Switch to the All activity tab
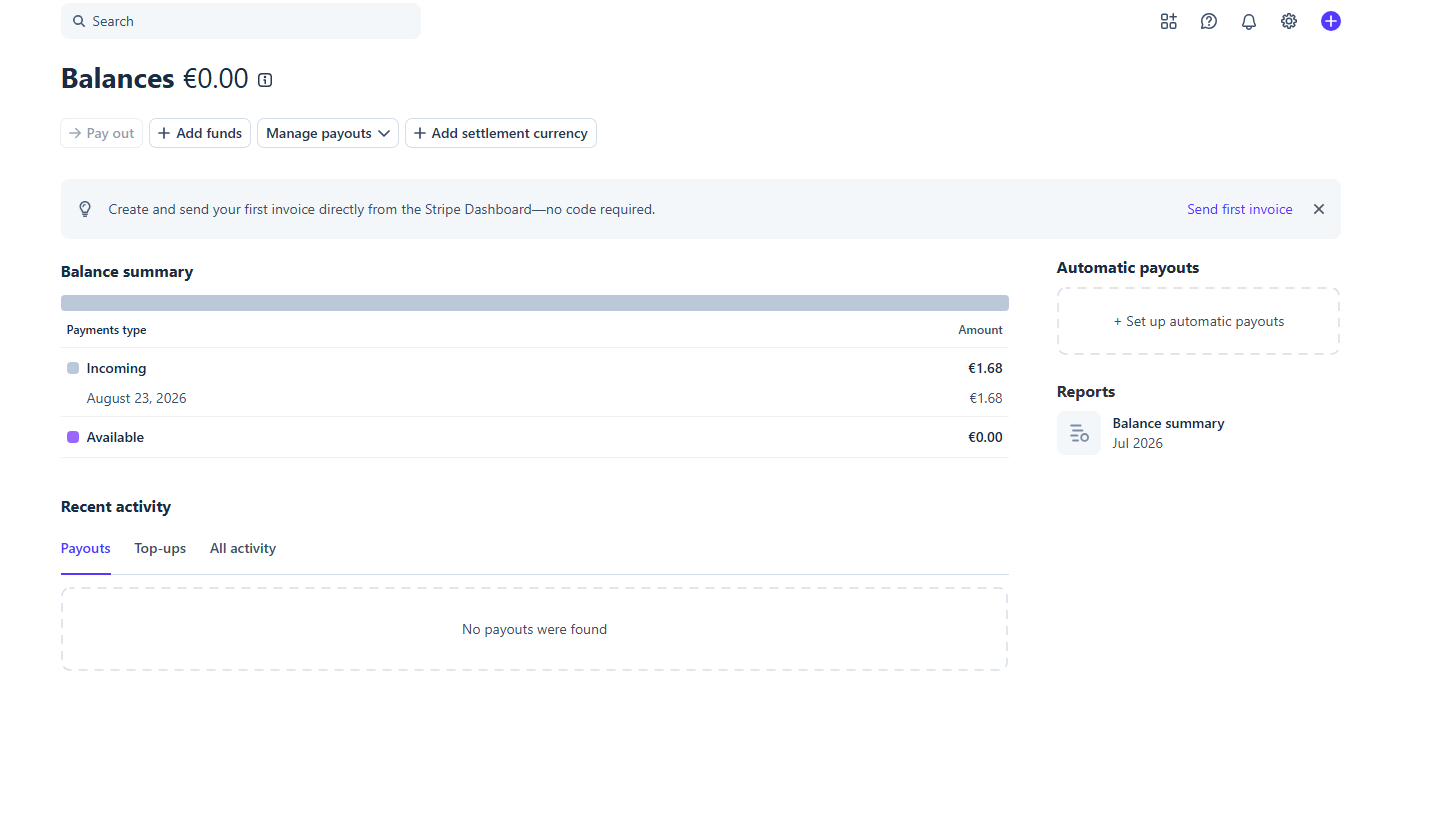 point(243,549)
